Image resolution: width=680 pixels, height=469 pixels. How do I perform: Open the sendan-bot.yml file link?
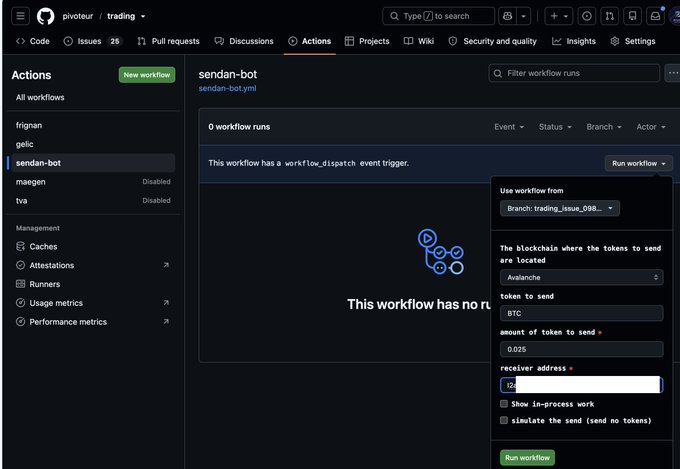[x=227, y=88]
